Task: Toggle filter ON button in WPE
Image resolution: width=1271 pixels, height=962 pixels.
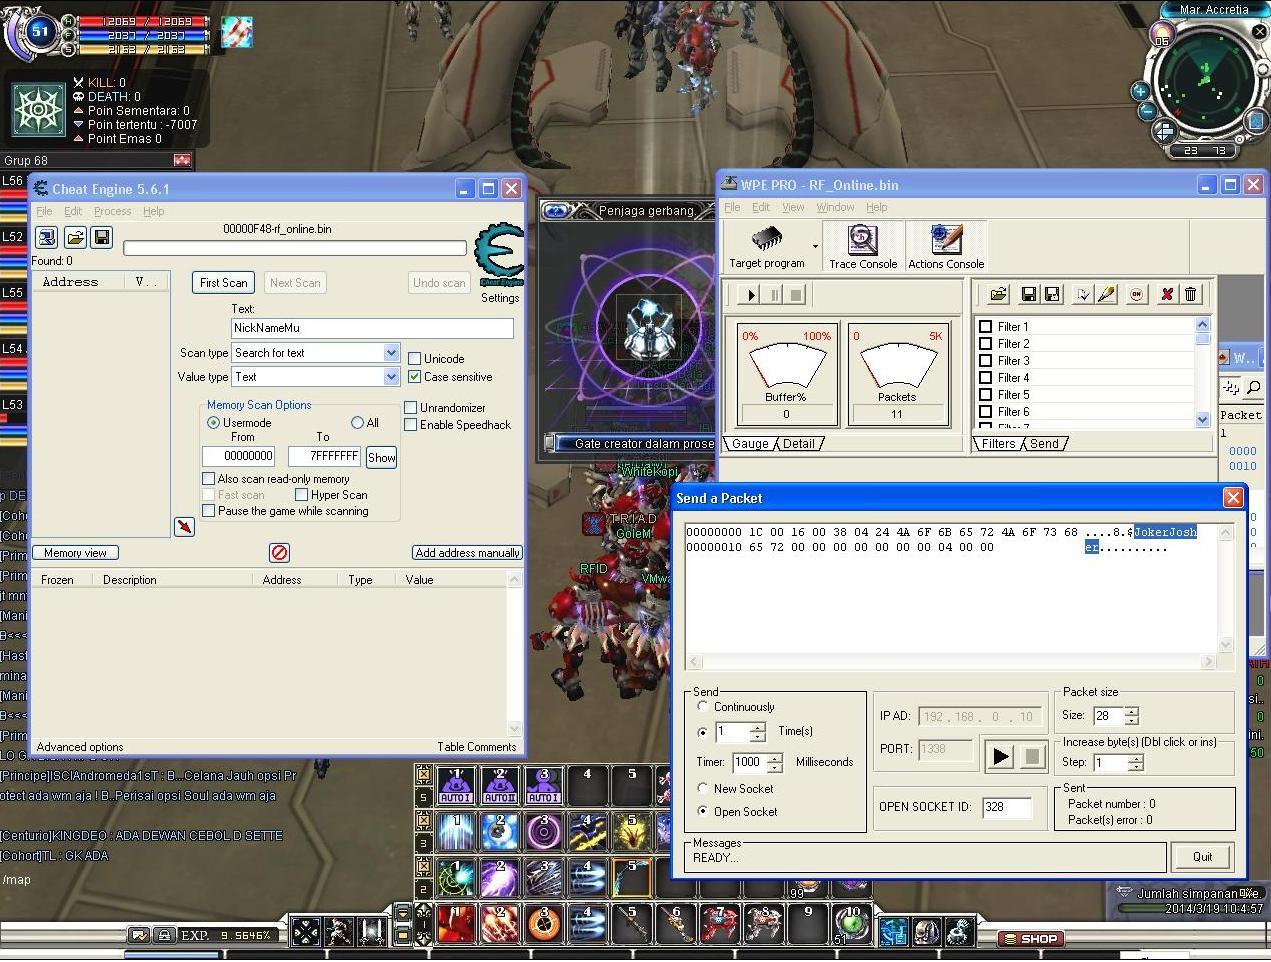Action: [x=1137, y=294]
